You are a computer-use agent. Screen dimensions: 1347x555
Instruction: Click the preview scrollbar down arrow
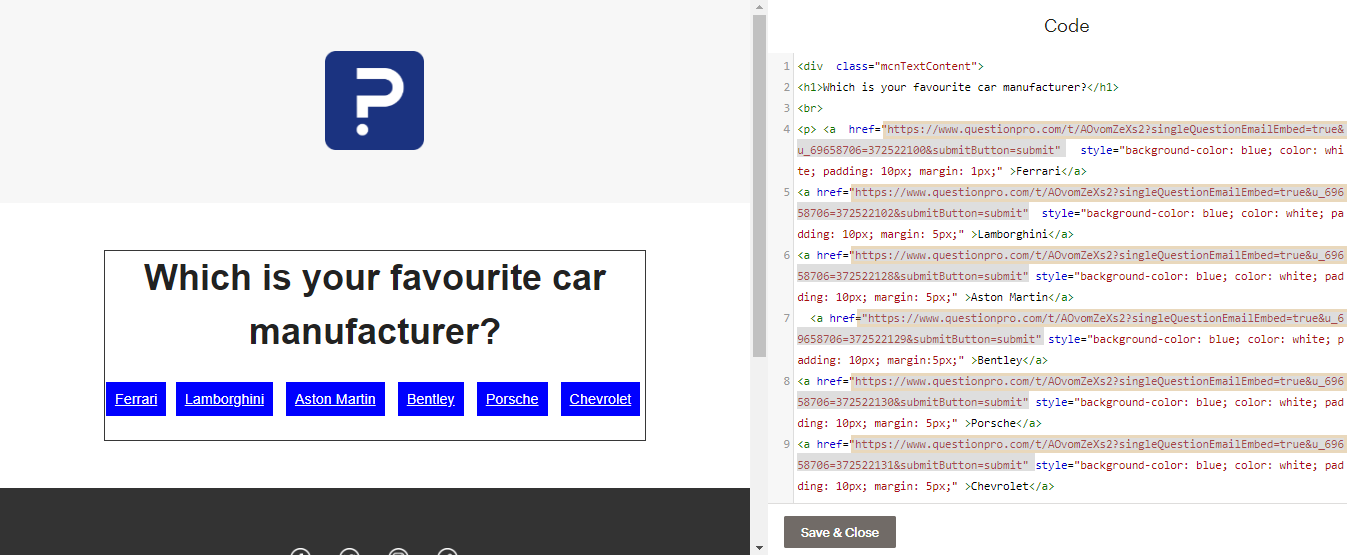(x=759, y=547)
